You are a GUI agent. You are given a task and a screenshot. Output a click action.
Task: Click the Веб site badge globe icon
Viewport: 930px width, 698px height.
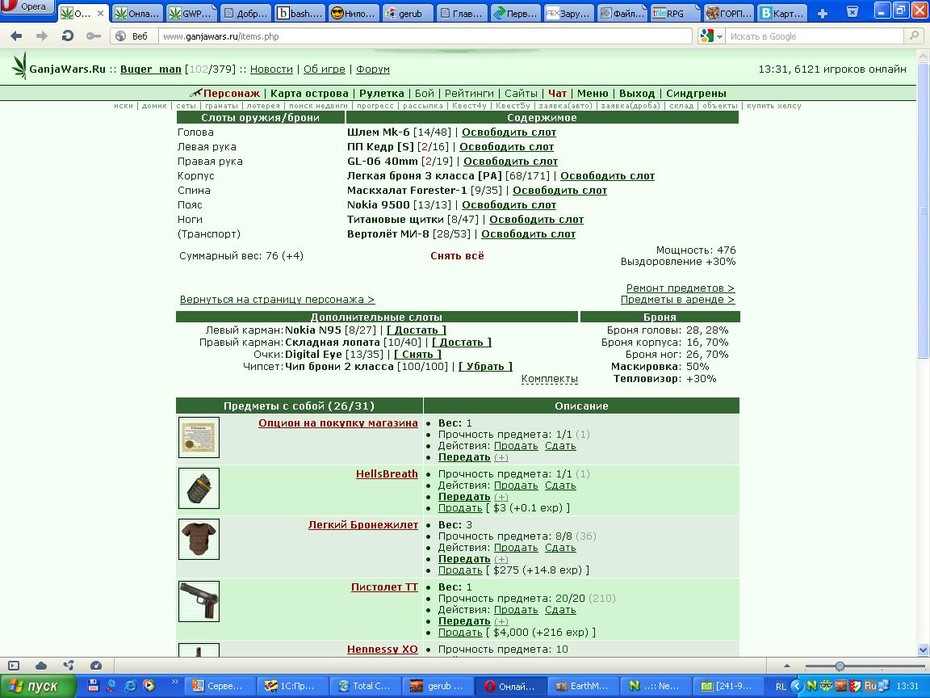click(120, 36)
